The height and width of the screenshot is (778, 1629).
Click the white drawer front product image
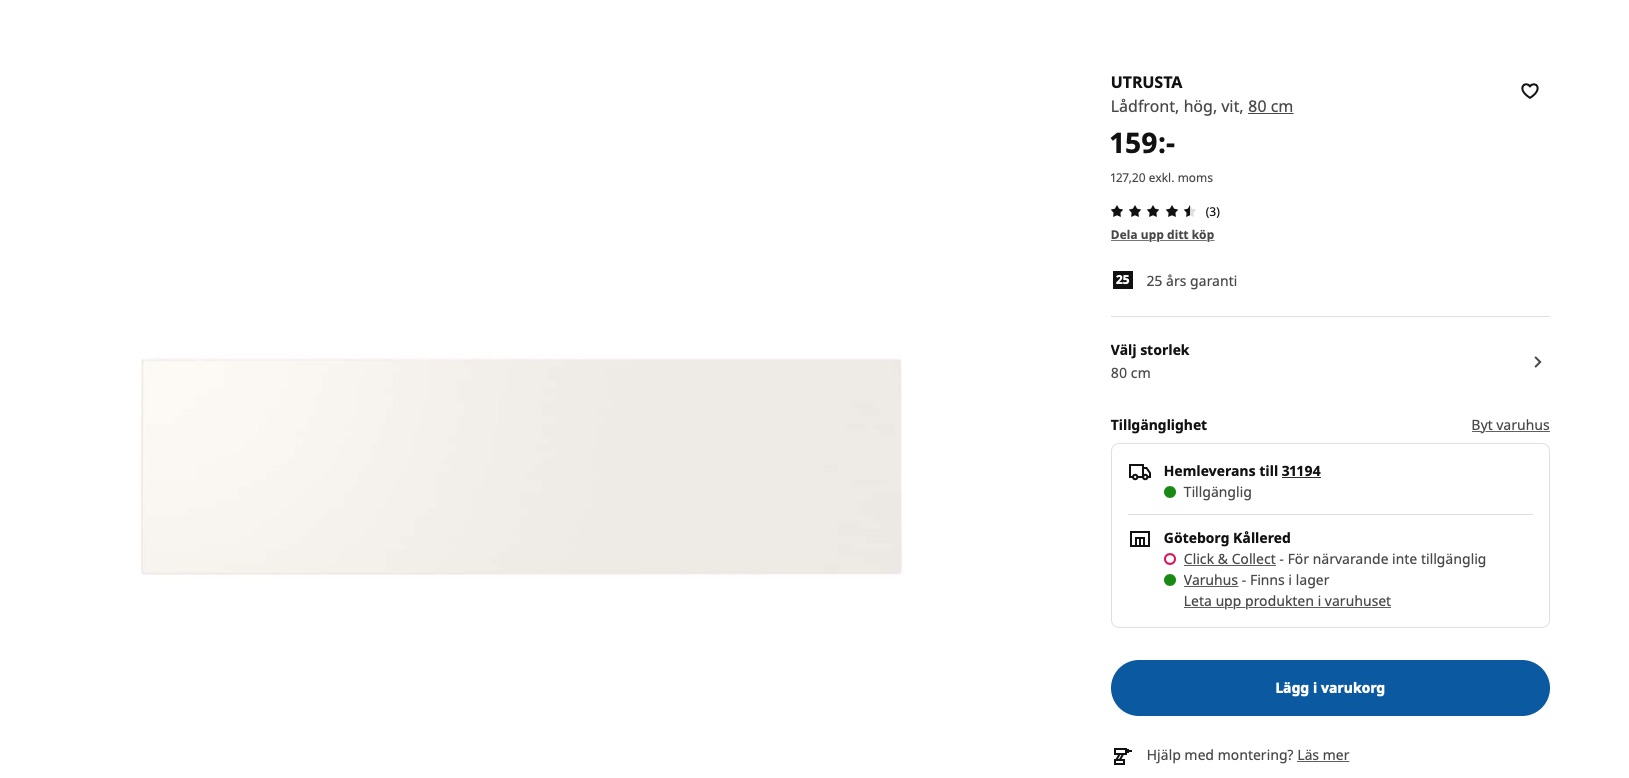point(521,466)
